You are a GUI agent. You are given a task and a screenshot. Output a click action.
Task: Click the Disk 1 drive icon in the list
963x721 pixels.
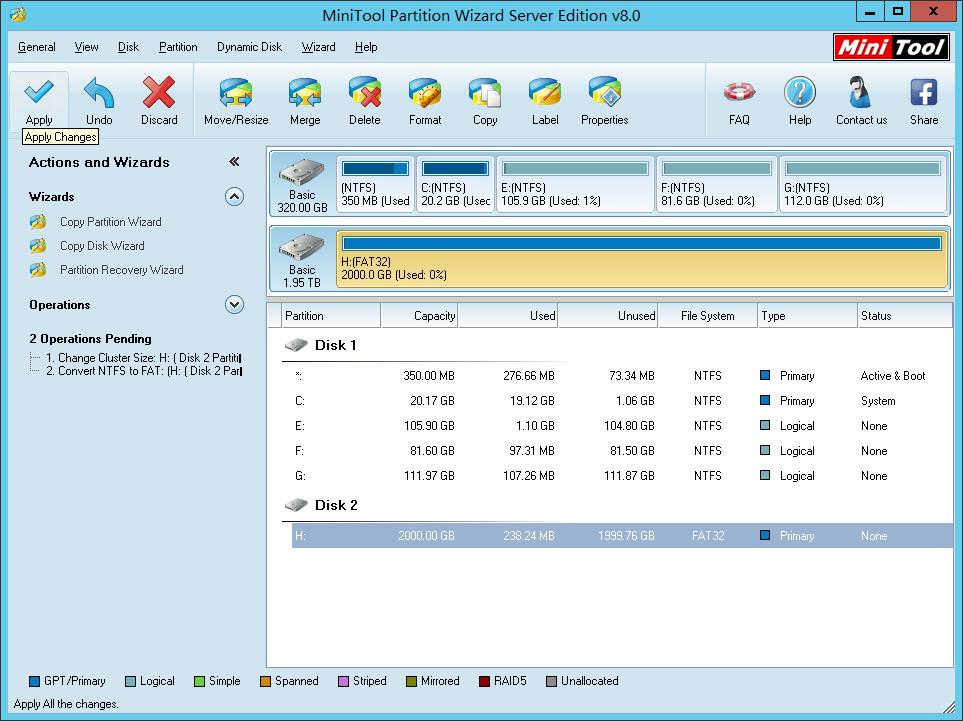(296, 345)
